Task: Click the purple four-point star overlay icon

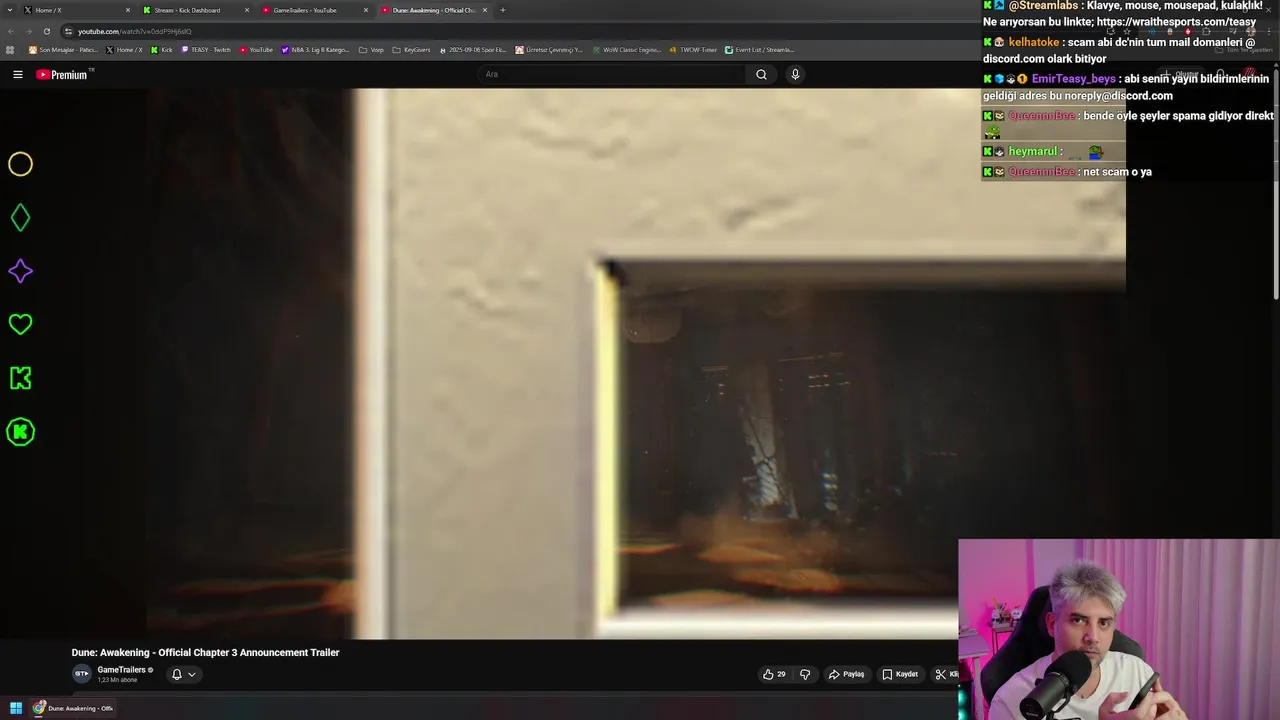Action: point(20,271)
